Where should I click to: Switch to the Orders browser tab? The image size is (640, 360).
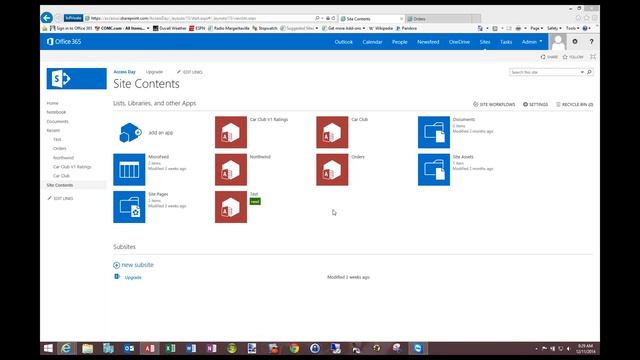(x=443, y=18)
